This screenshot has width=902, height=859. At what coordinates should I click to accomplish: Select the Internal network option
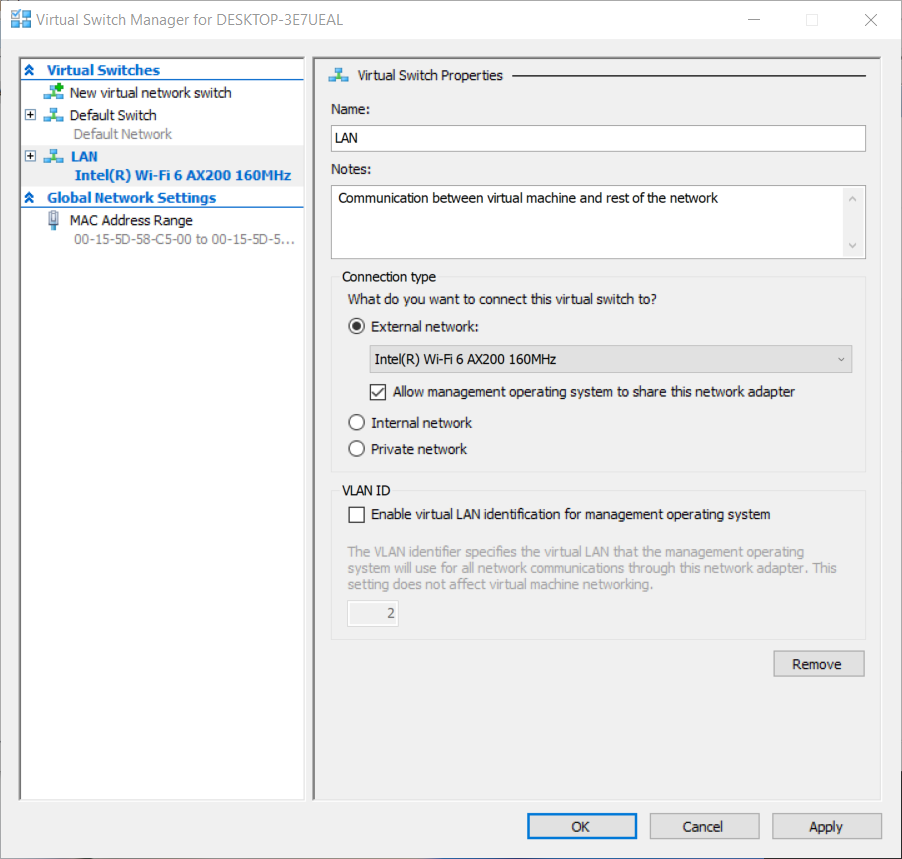pos(356,423)
